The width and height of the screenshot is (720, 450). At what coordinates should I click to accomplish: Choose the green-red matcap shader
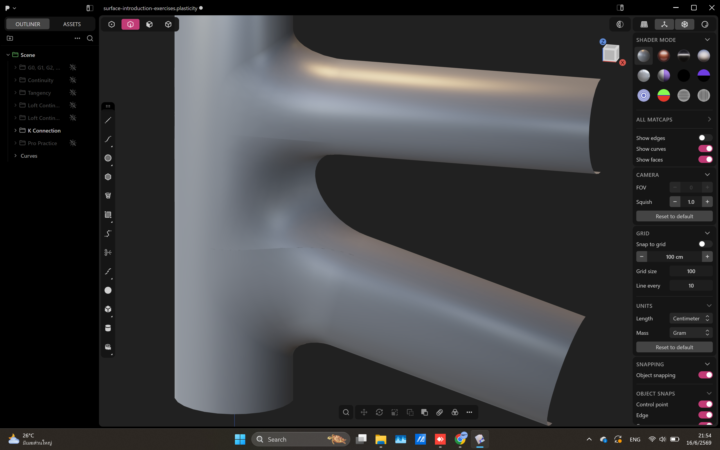click(664, 96)
